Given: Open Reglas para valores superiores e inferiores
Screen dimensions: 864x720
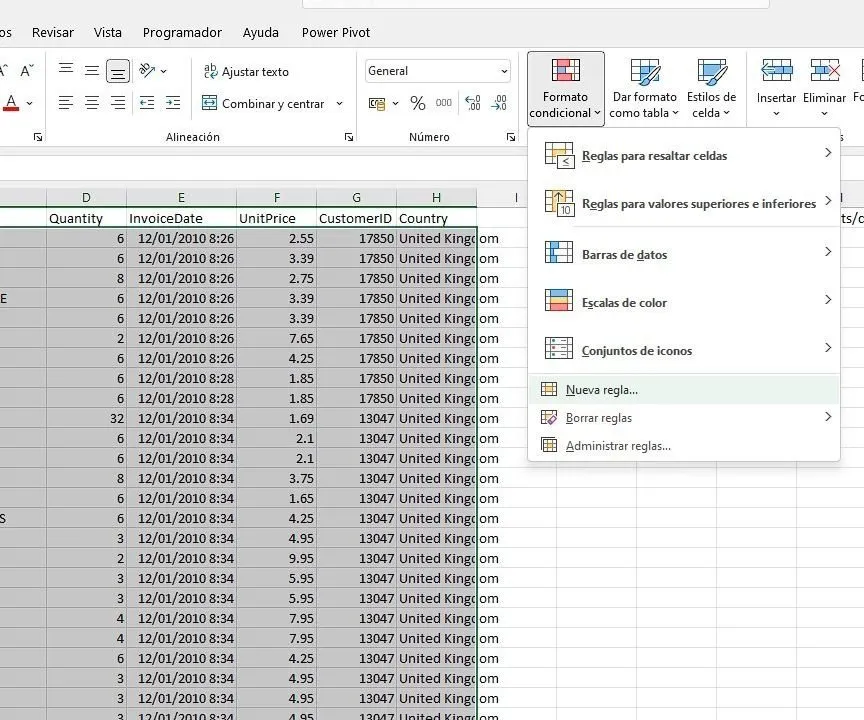Looking at the screenshot, I should pyautogui.click(x=684, y=203).
